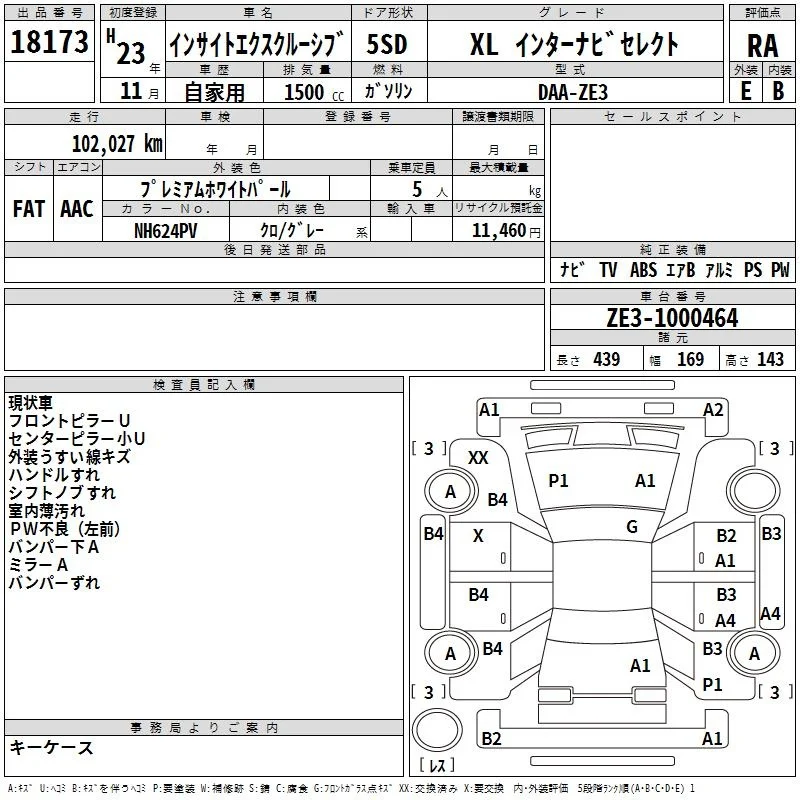Click the セールスポイント section header
Image resolution: width=800 pixels, height=800 pixels.
pos(672,116)
